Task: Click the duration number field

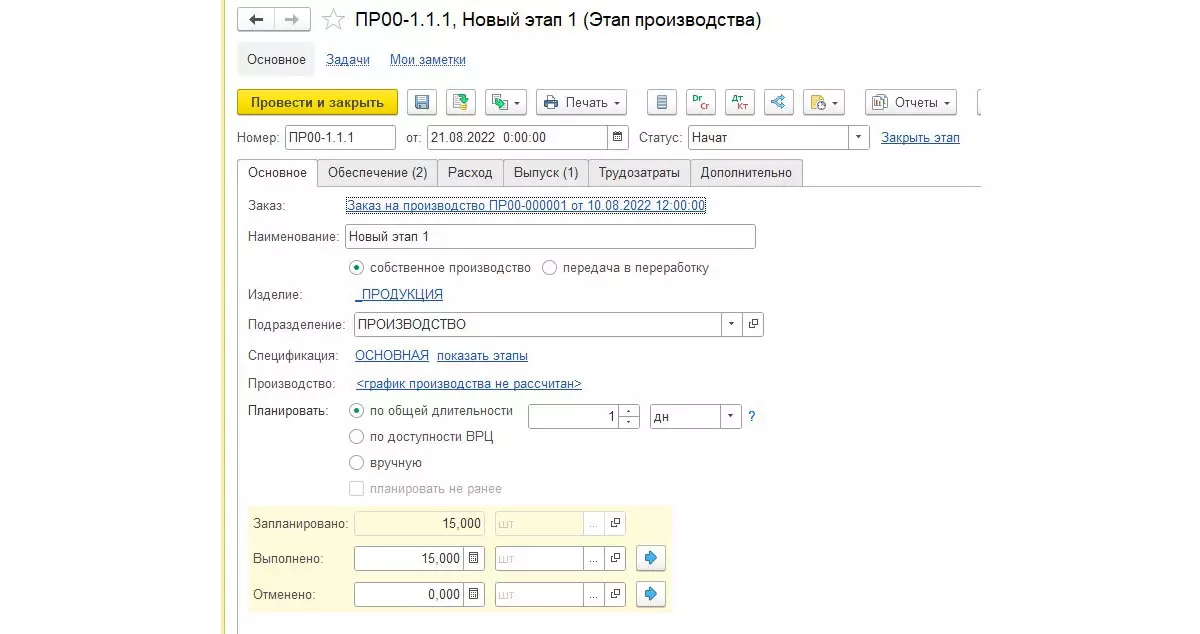Action: tap(574, 416)
